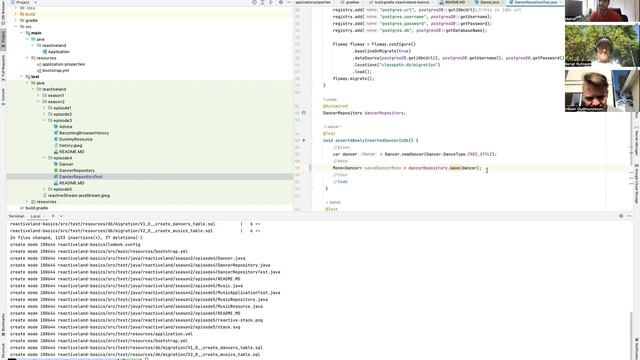Switch to the gradlew editor tab

click(x=352, y=2)
